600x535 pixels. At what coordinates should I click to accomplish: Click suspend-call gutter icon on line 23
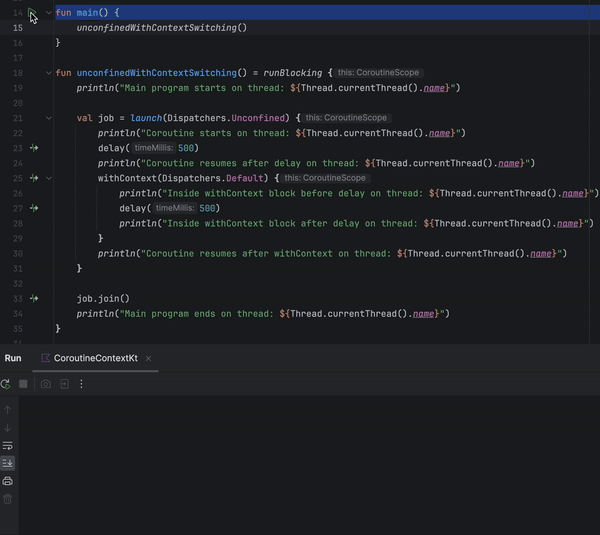[x=33, y=148]
